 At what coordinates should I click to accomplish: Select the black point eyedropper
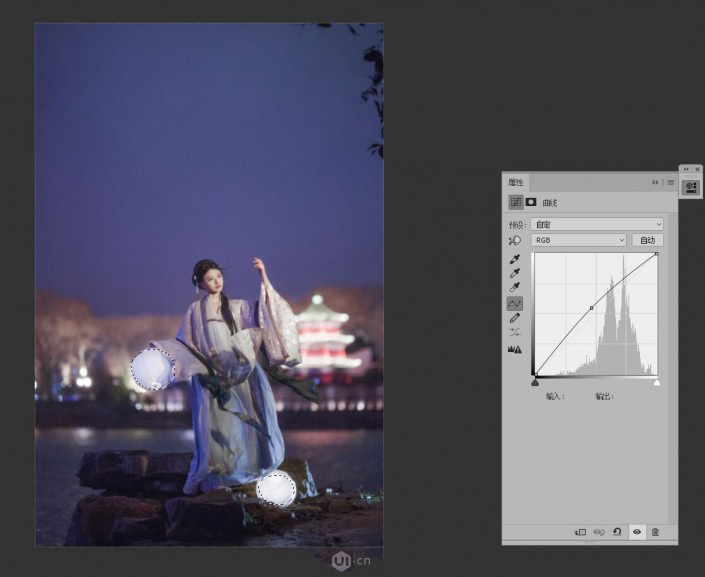click(x=515, y=260)
